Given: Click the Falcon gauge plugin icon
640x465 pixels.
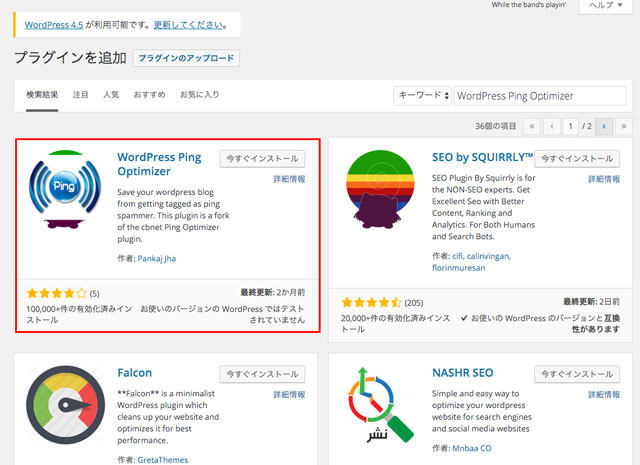Looking at the screenshot, I should [x=65, y=405].
